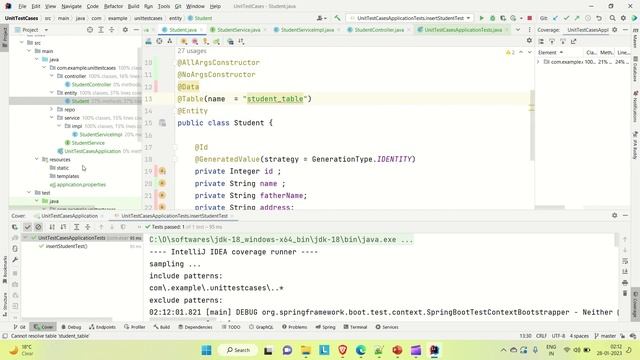Select opened file target icon in Project panel
The height and width of the screenshot is (360, 640).
pos(90,30)
